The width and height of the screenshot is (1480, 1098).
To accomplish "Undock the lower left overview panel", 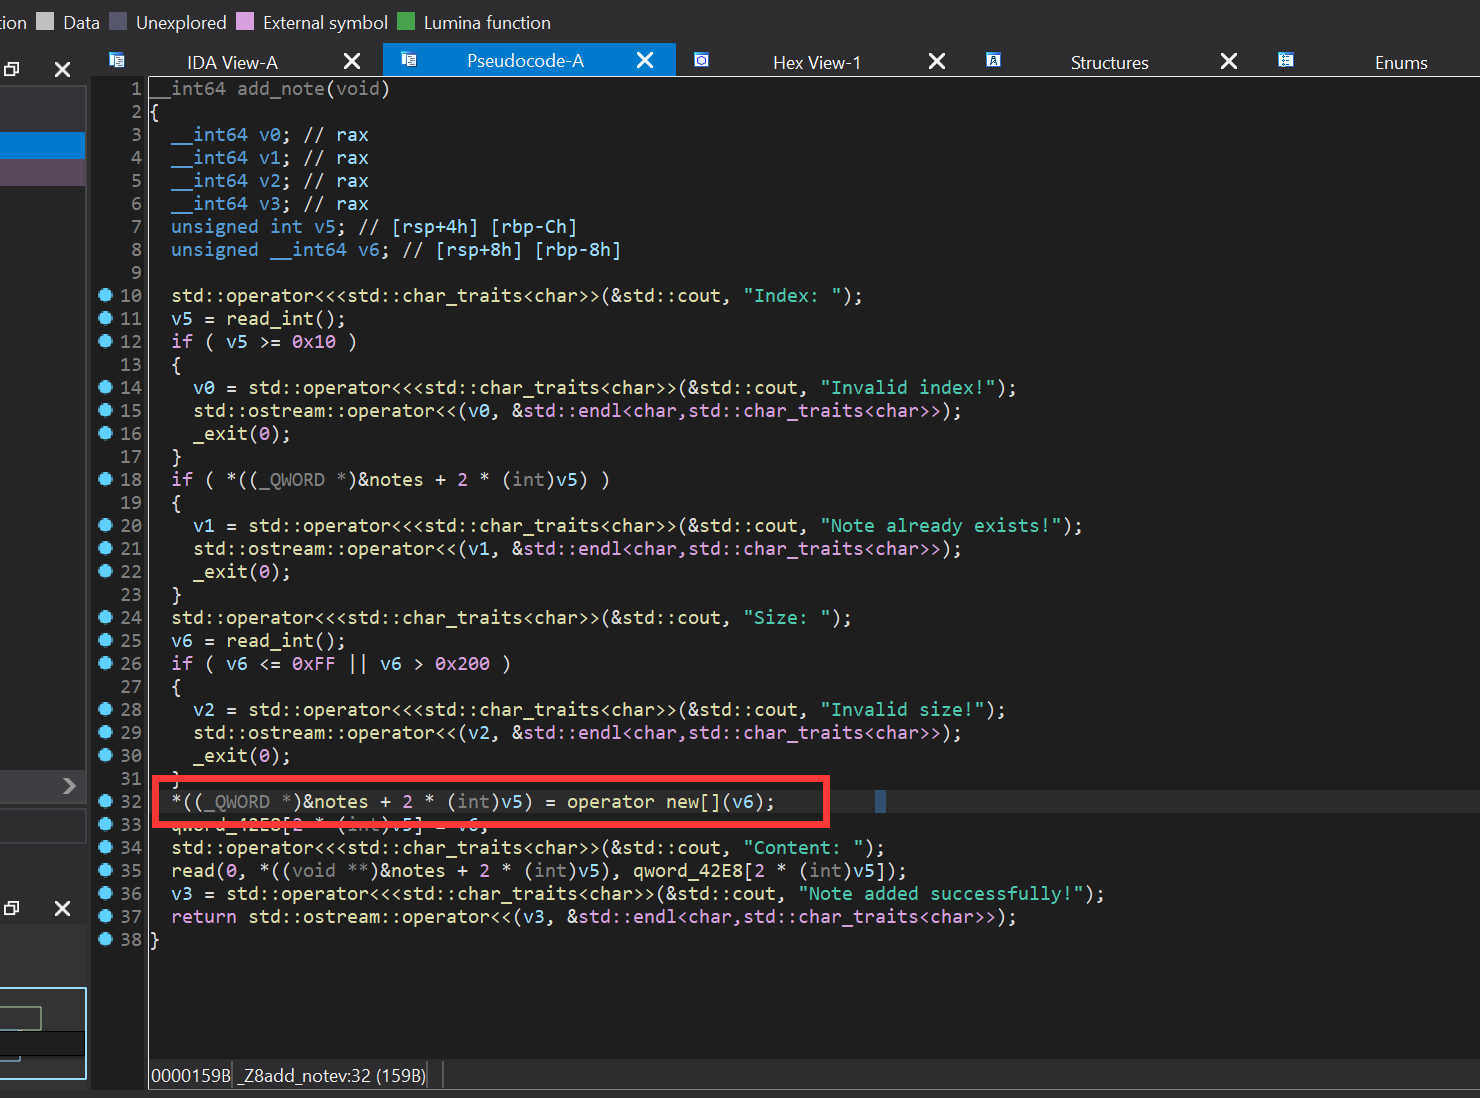I will click(x=12, y=908).
